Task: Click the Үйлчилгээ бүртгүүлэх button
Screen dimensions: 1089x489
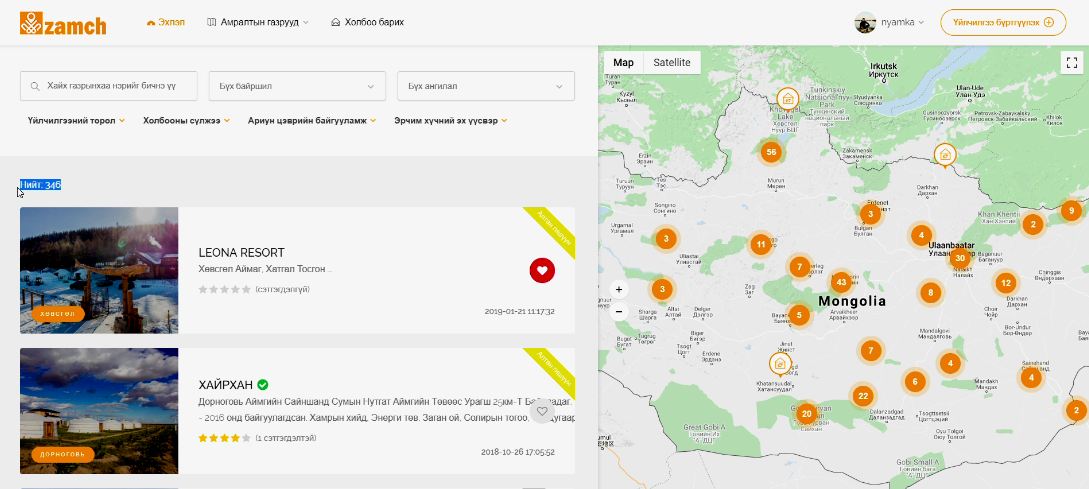Action: pyautogui.click(x=1003, y=22)
